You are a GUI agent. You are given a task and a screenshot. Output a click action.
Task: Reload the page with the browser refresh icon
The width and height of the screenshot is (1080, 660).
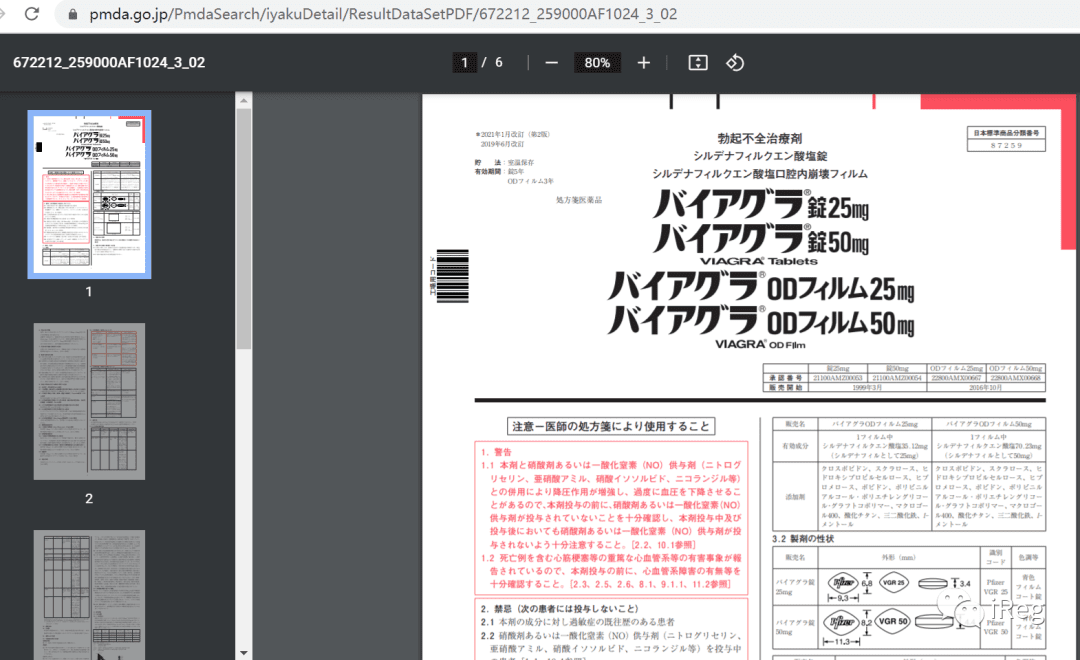[x=32, y=14]
